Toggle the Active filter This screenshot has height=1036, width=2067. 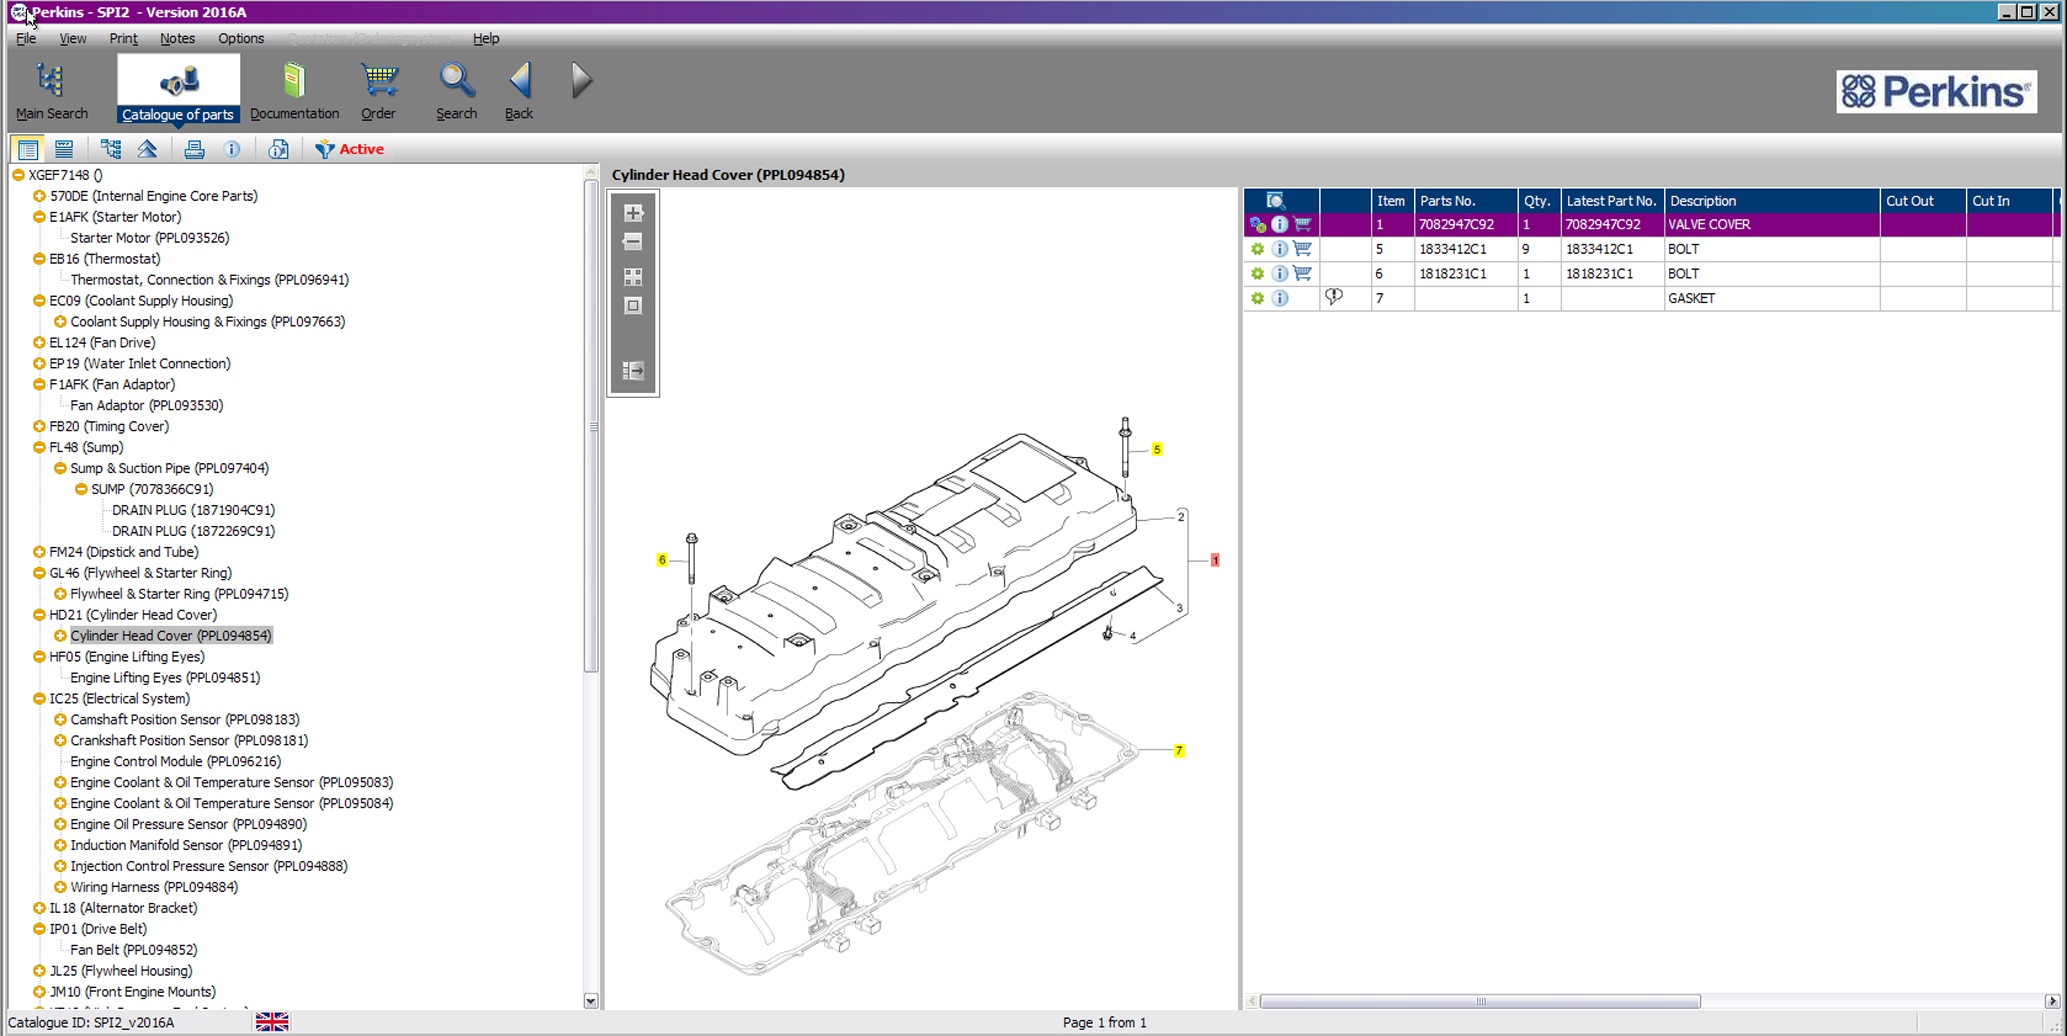click(350, 149)
